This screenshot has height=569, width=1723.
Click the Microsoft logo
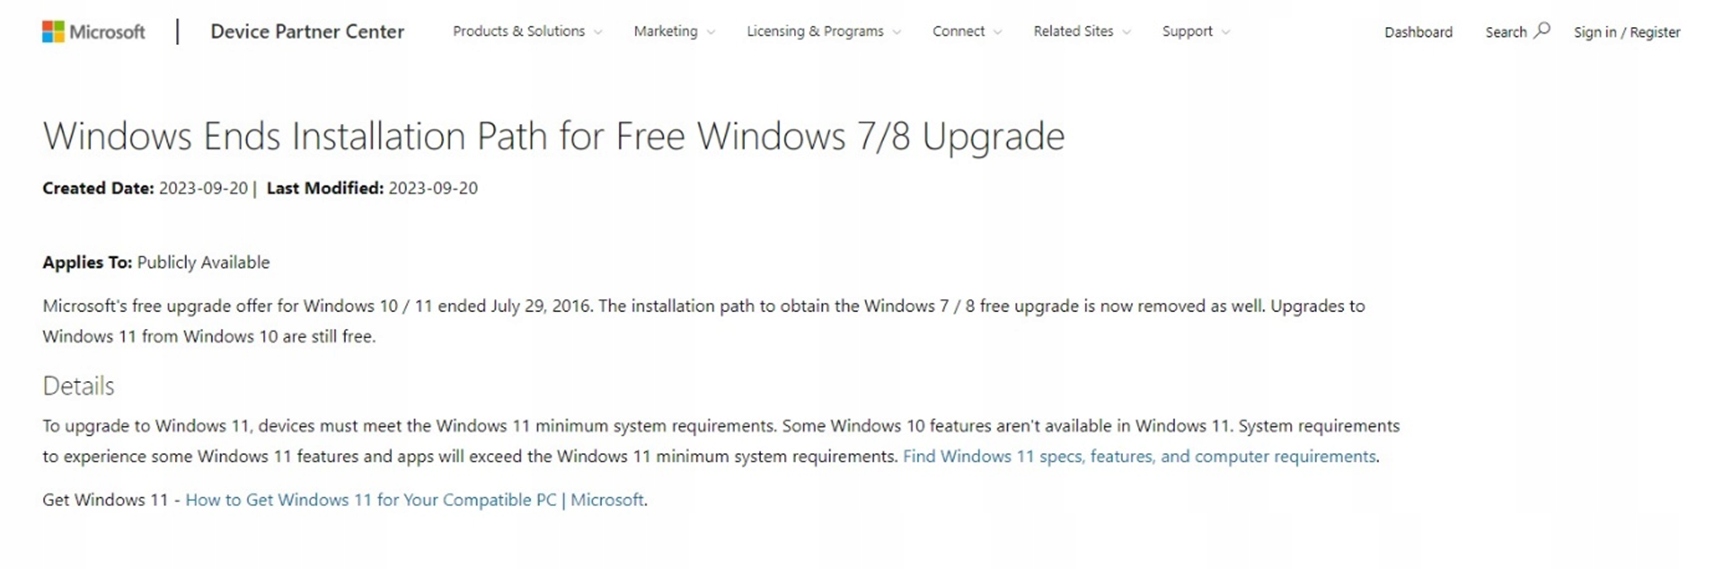pyautogui.click(x=93, y=32)
